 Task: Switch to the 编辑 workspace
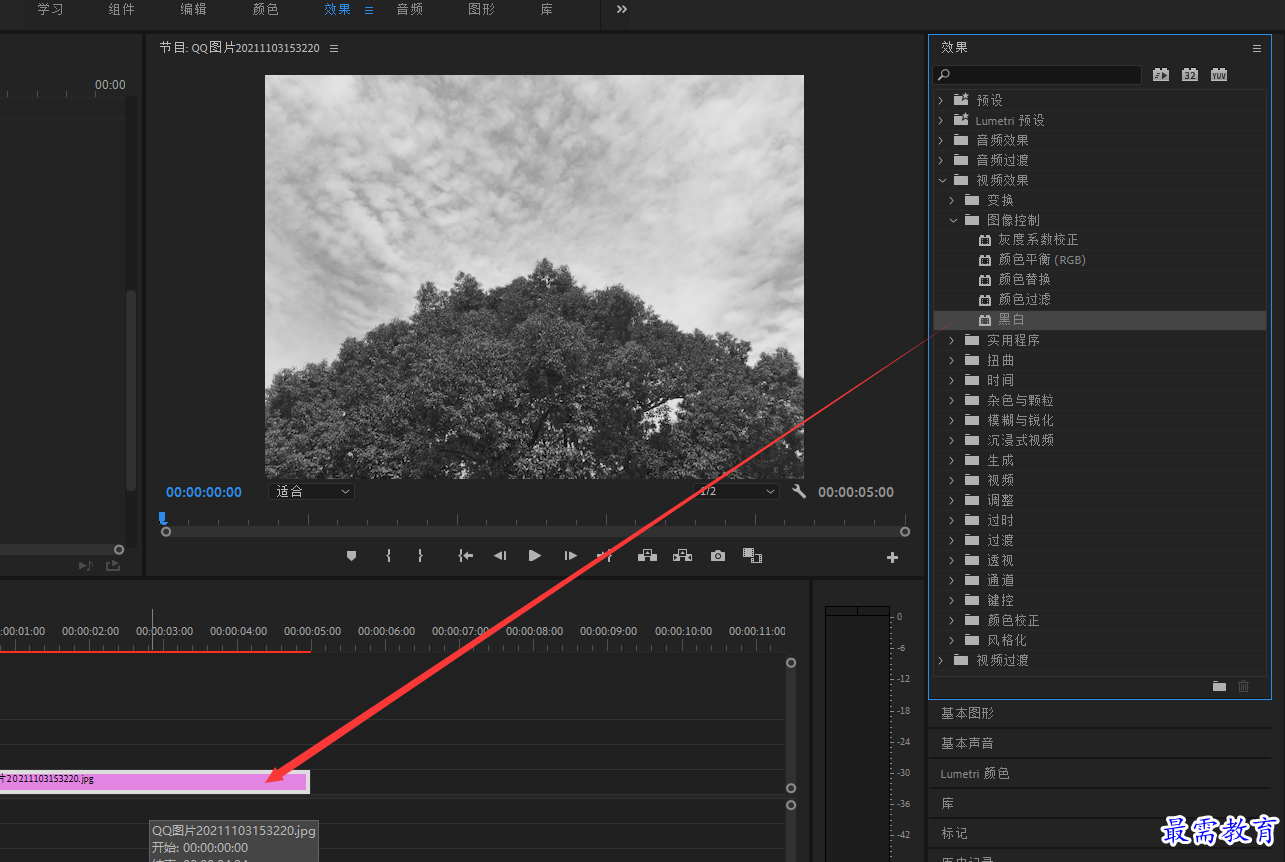pos(194,10)
